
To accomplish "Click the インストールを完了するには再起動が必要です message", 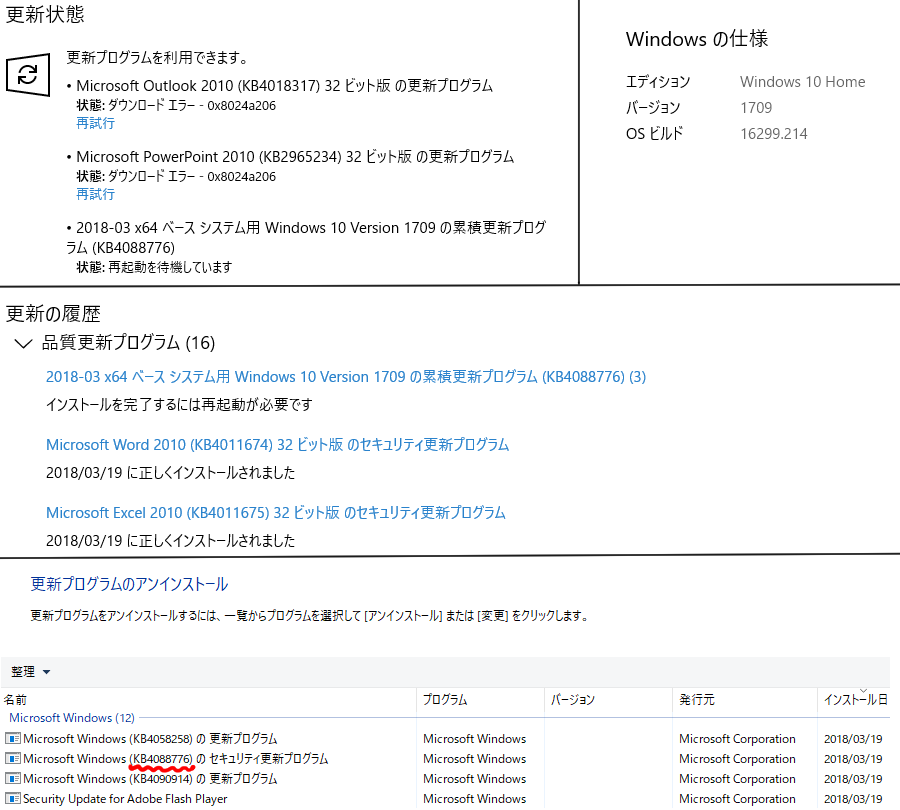I will 179,405.
